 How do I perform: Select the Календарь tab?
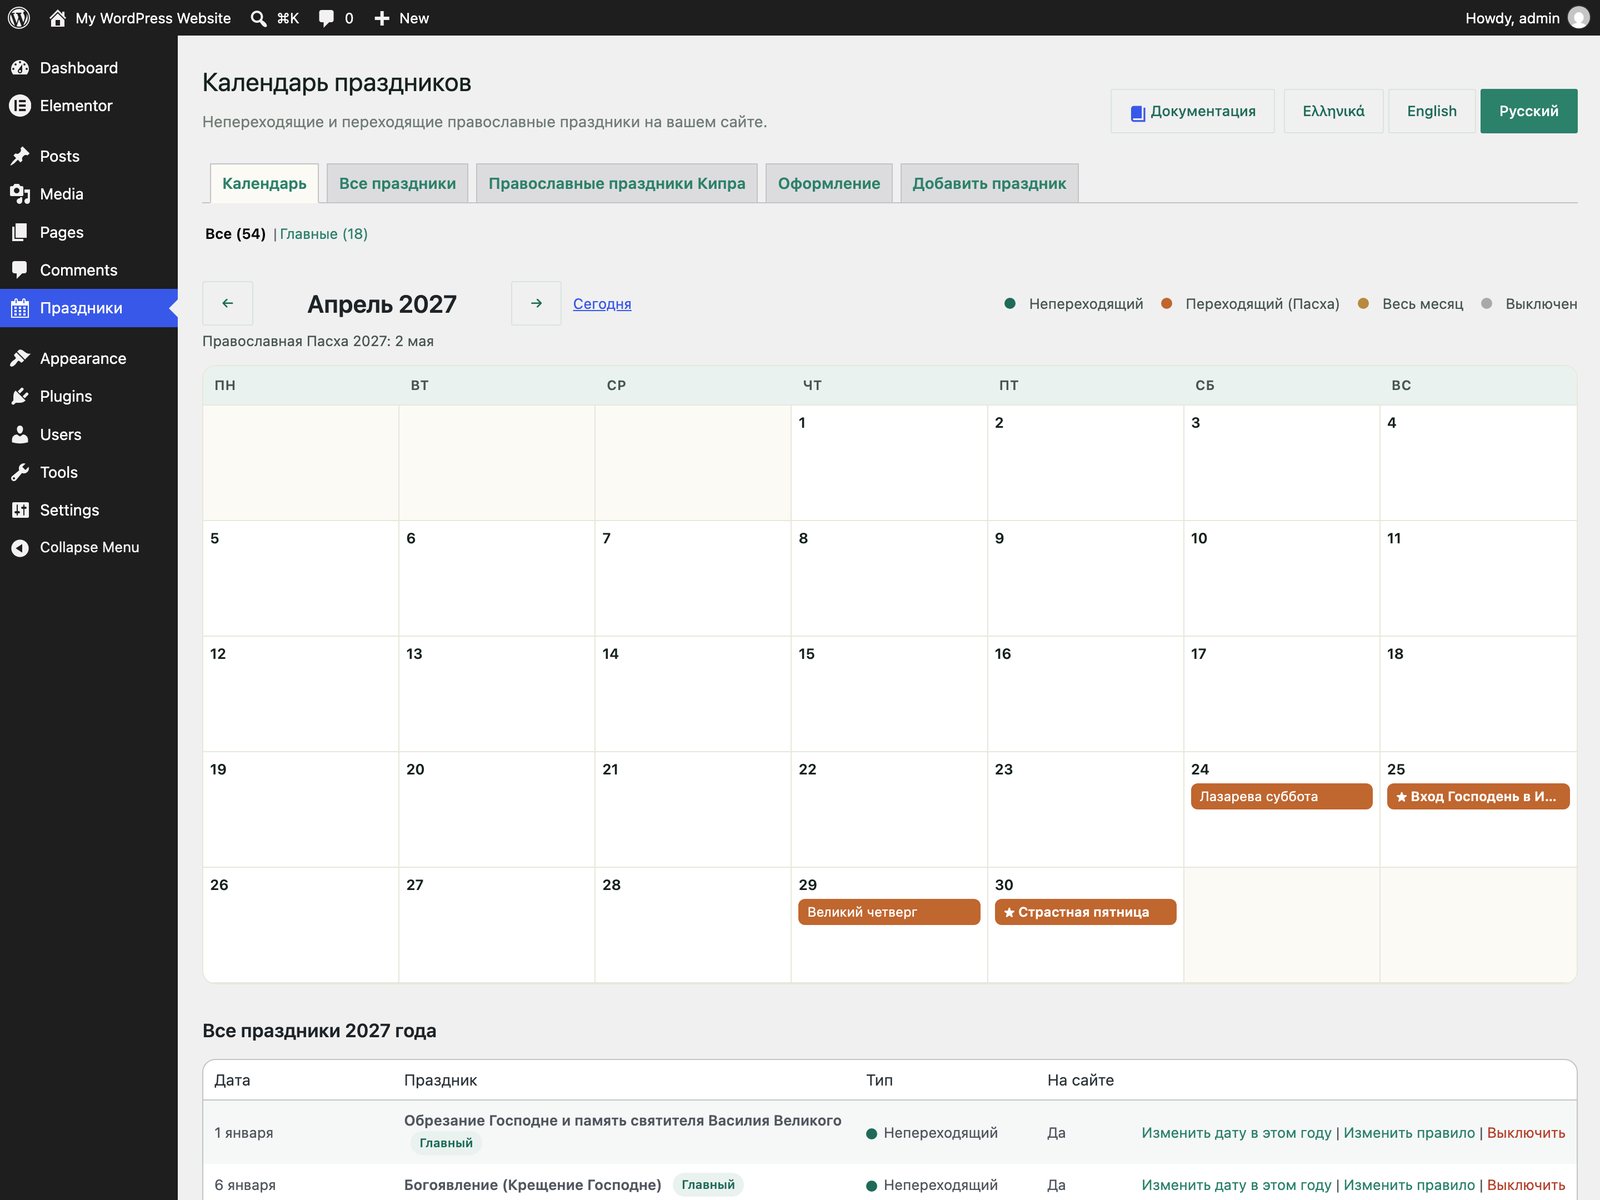click(264, 183)
